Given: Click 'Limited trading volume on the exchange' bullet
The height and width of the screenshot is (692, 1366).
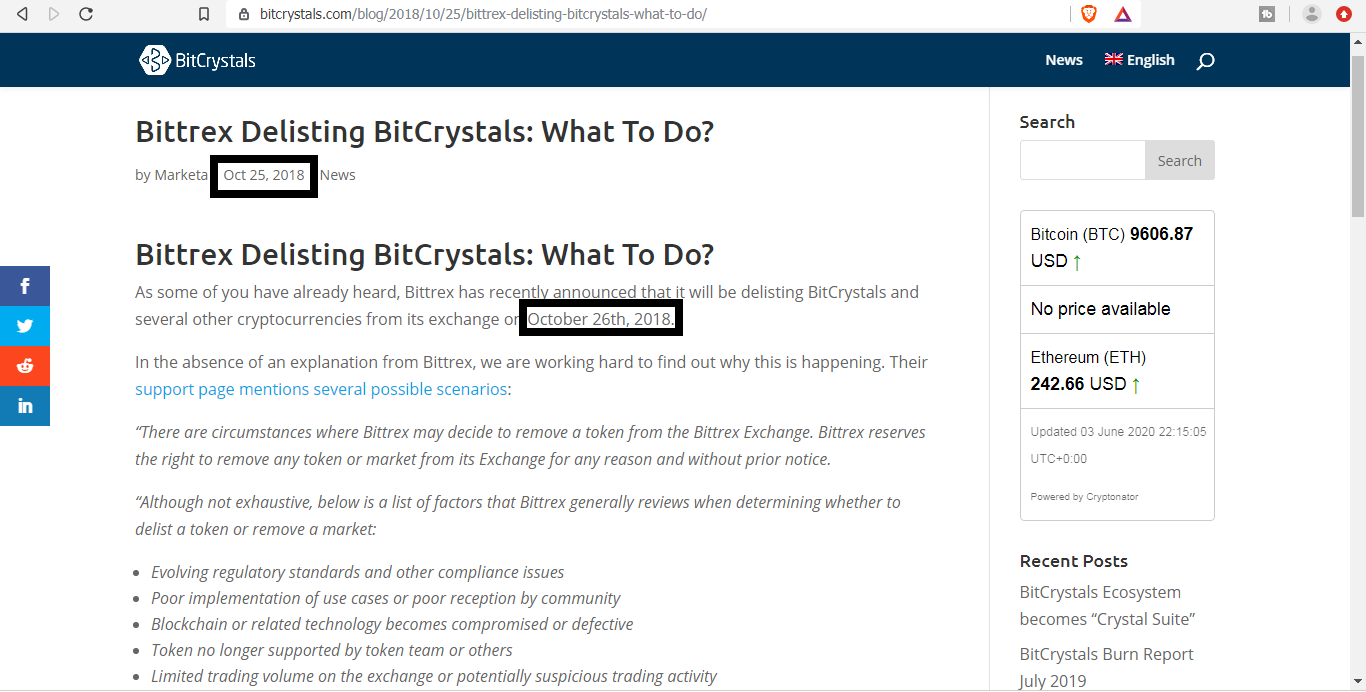Looking at the screenshot, I should tap(434, 676).
